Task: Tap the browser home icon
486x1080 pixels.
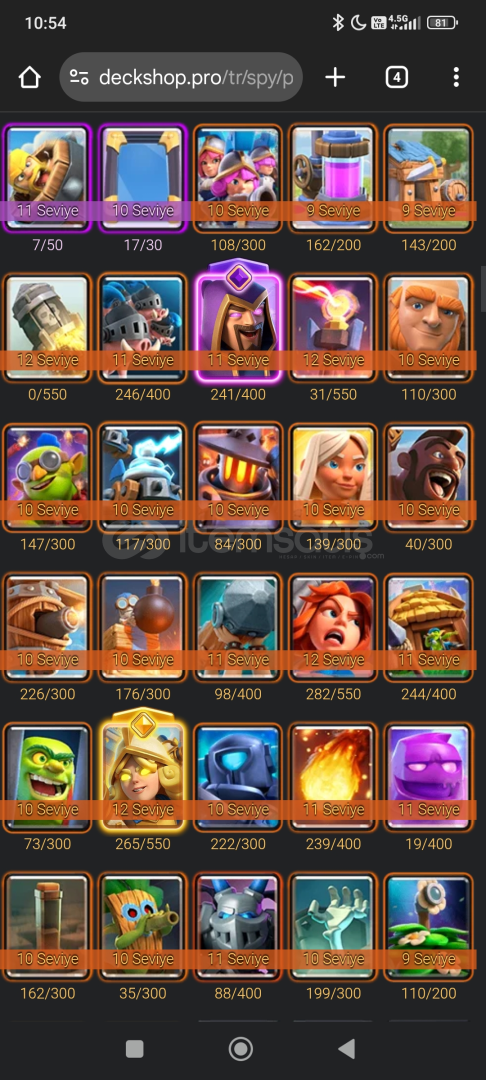Action: coord(30,77)
